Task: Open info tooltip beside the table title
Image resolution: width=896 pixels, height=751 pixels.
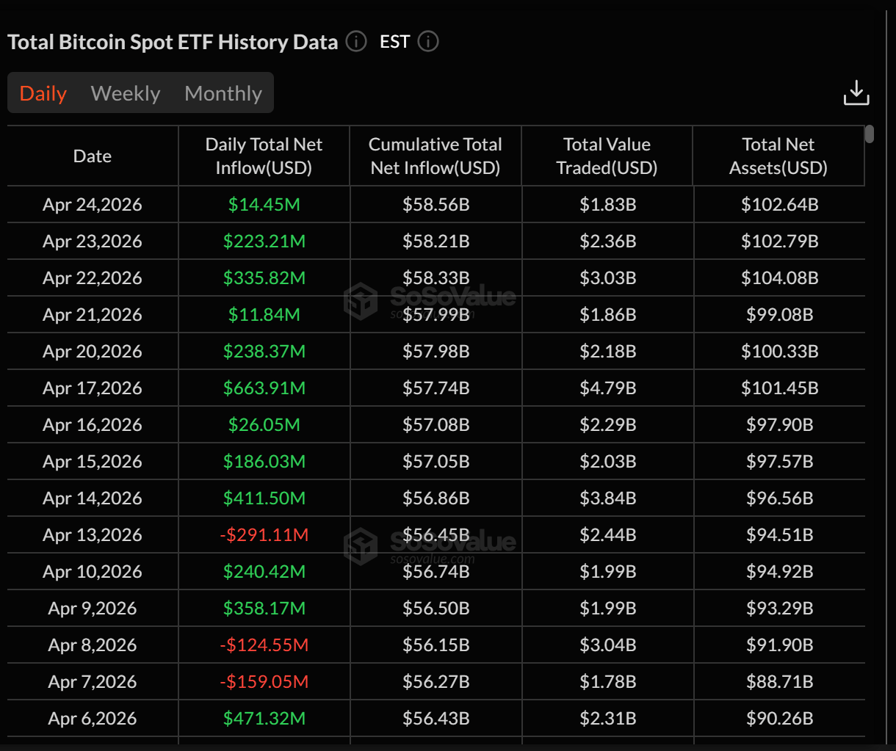Action: [x=355, y=42]
